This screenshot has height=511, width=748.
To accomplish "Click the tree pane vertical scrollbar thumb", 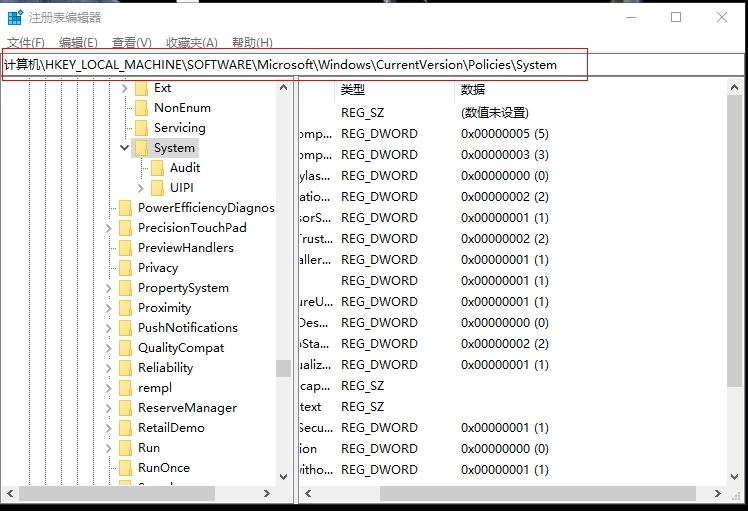I will [x=284, y=368].
